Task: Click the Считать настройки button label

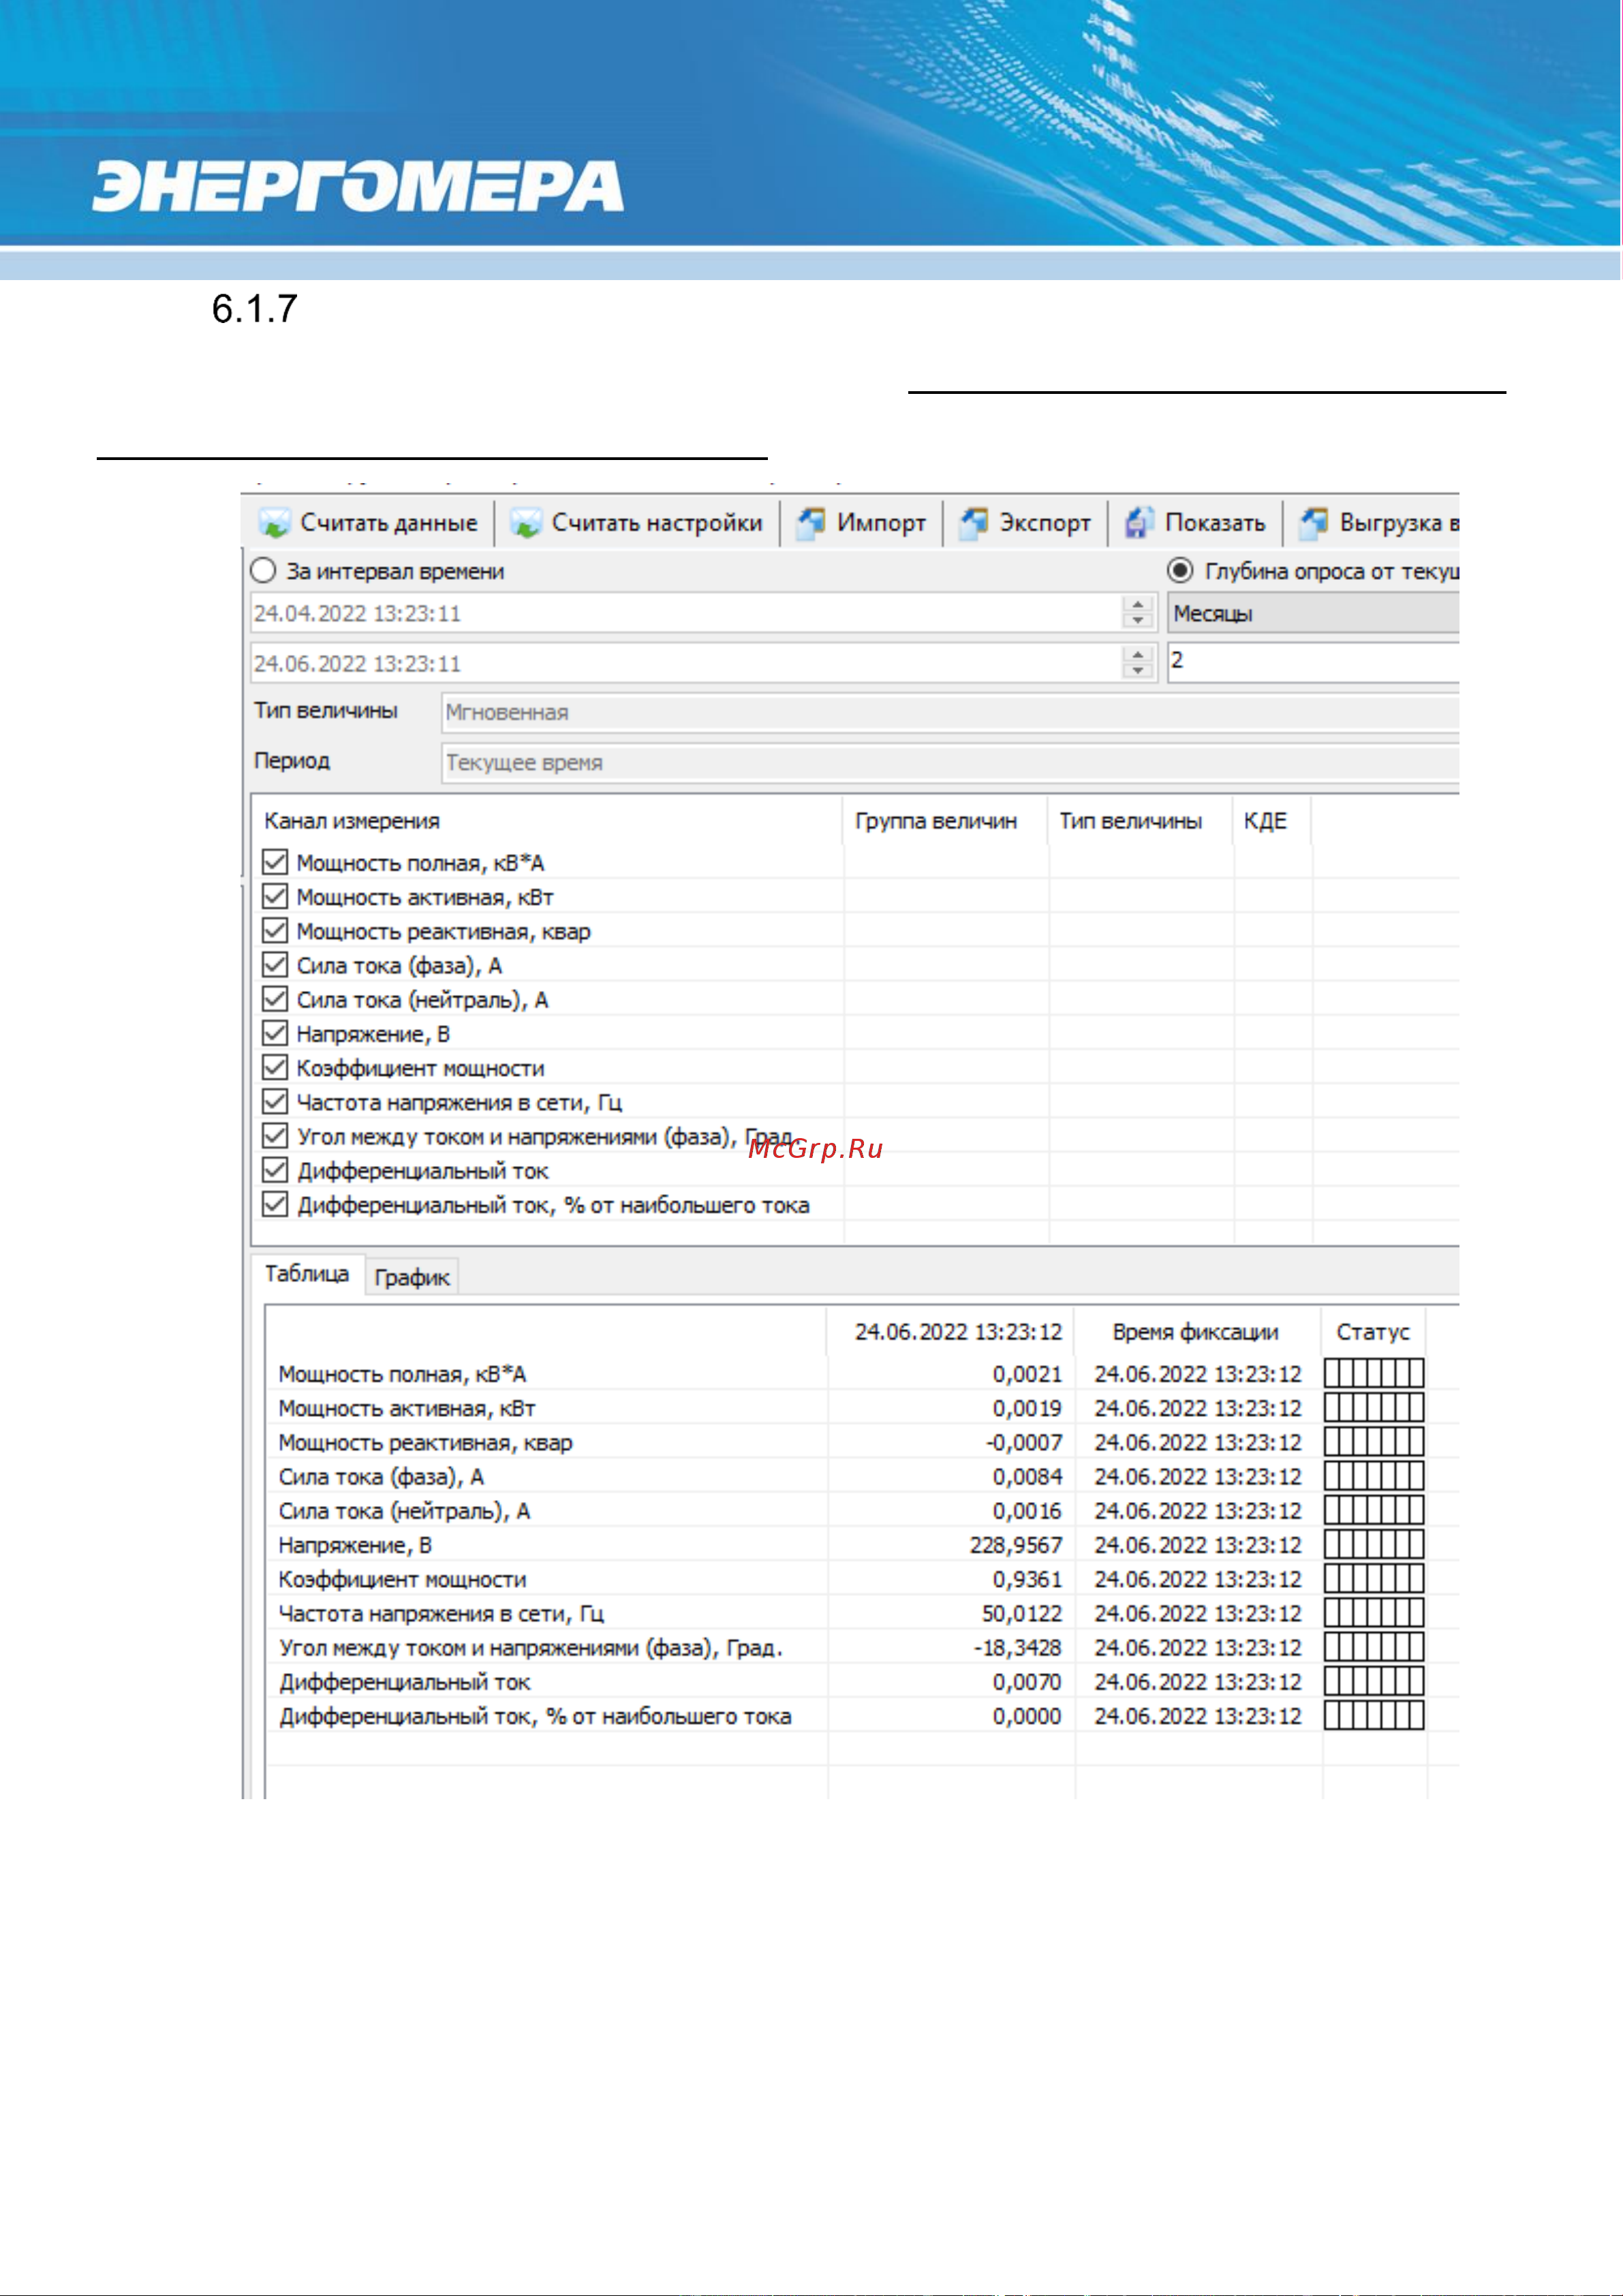Action: pyautogui.click(x=657, y=523)
